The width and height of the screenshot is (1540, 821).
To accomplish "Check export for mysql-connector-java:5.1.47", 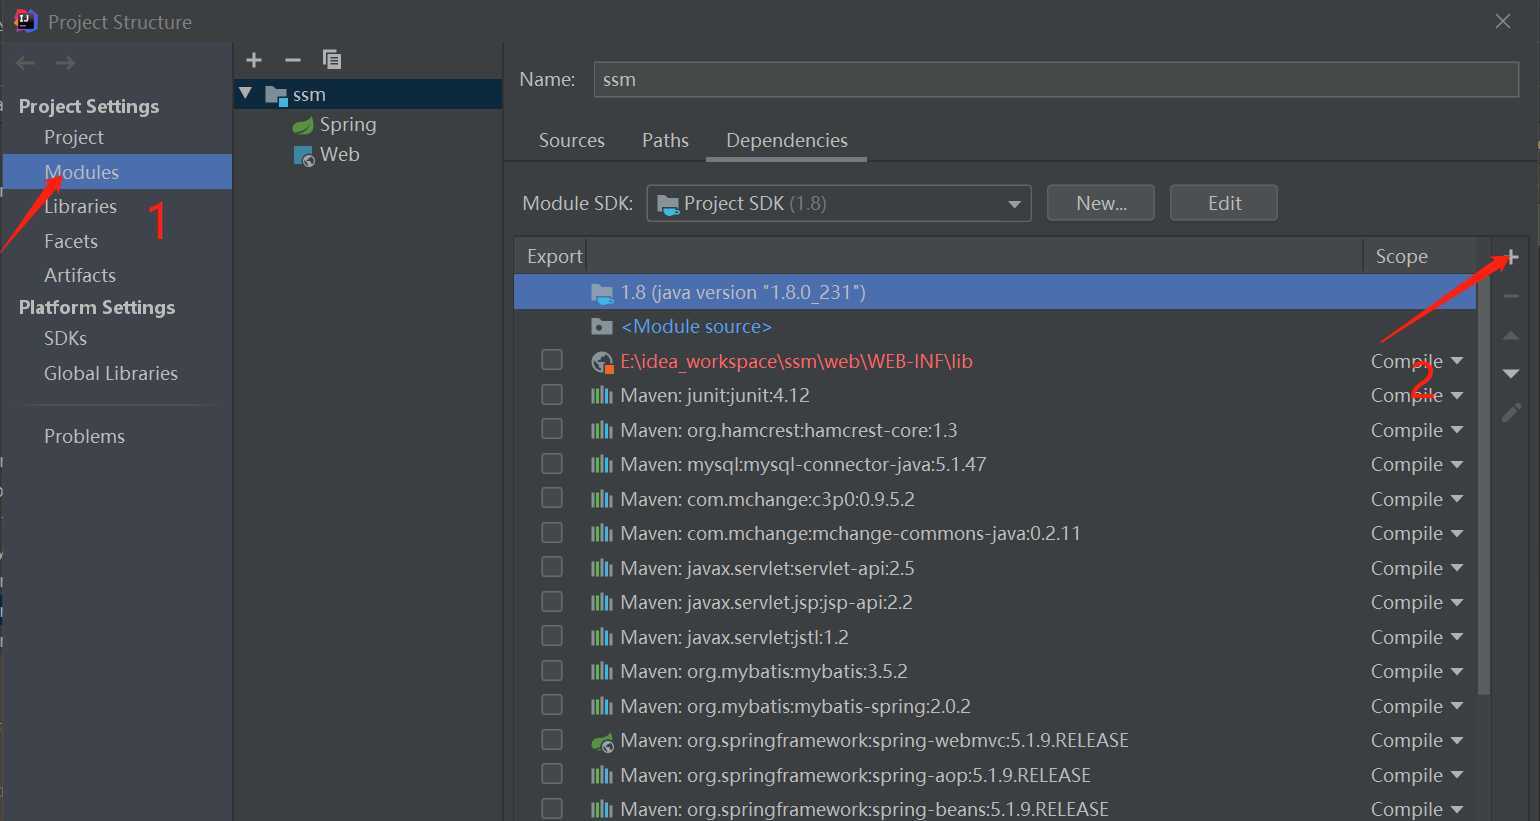I will point(552,464).
